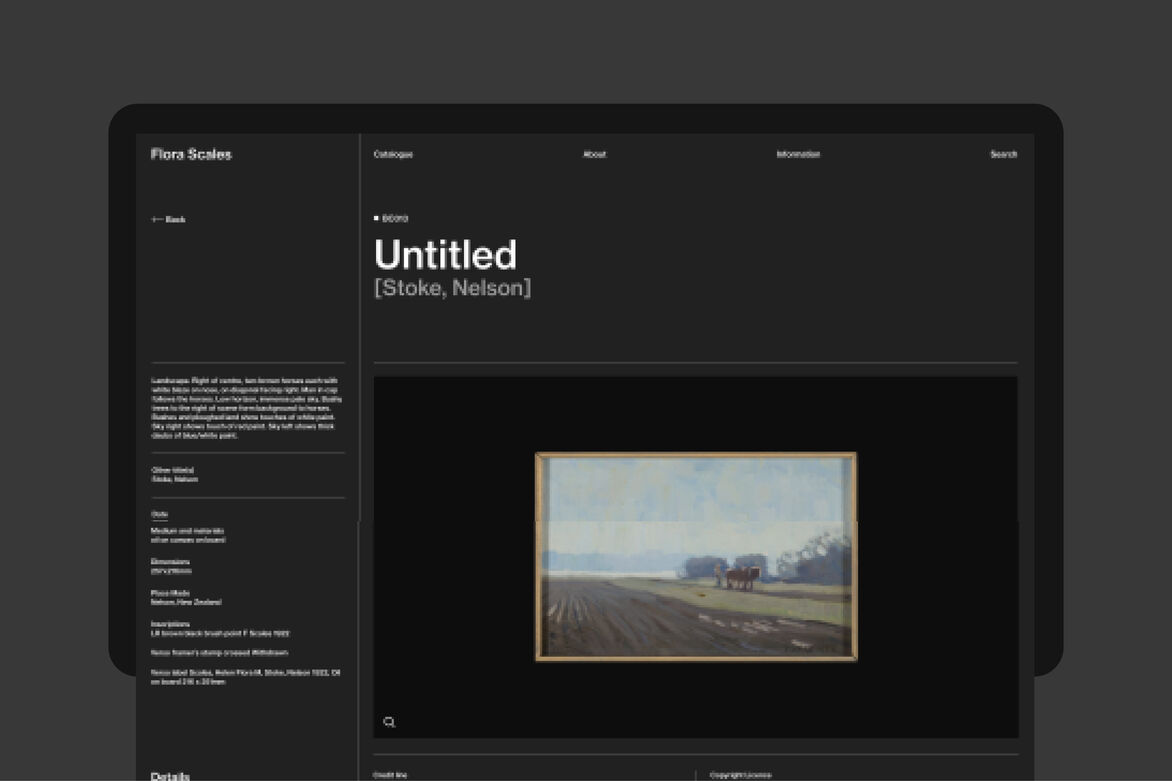Click the Flora Scales site title
This screenshot has height=781, width=1172.
click(191, 154)
